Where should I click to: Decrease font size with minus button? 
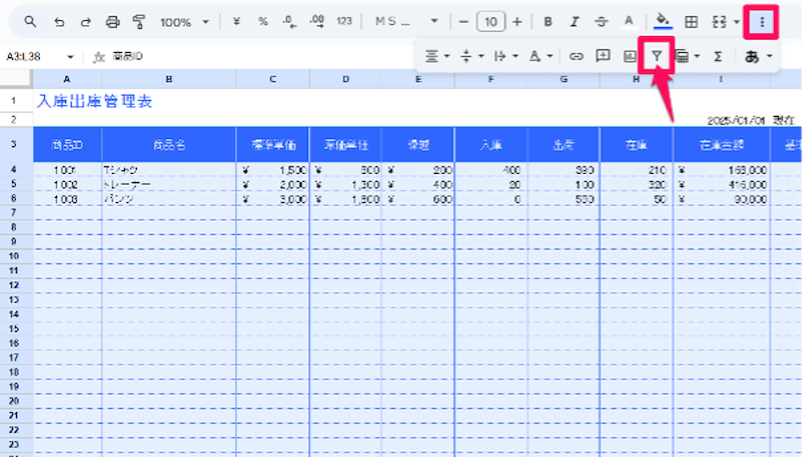(464, 22)
